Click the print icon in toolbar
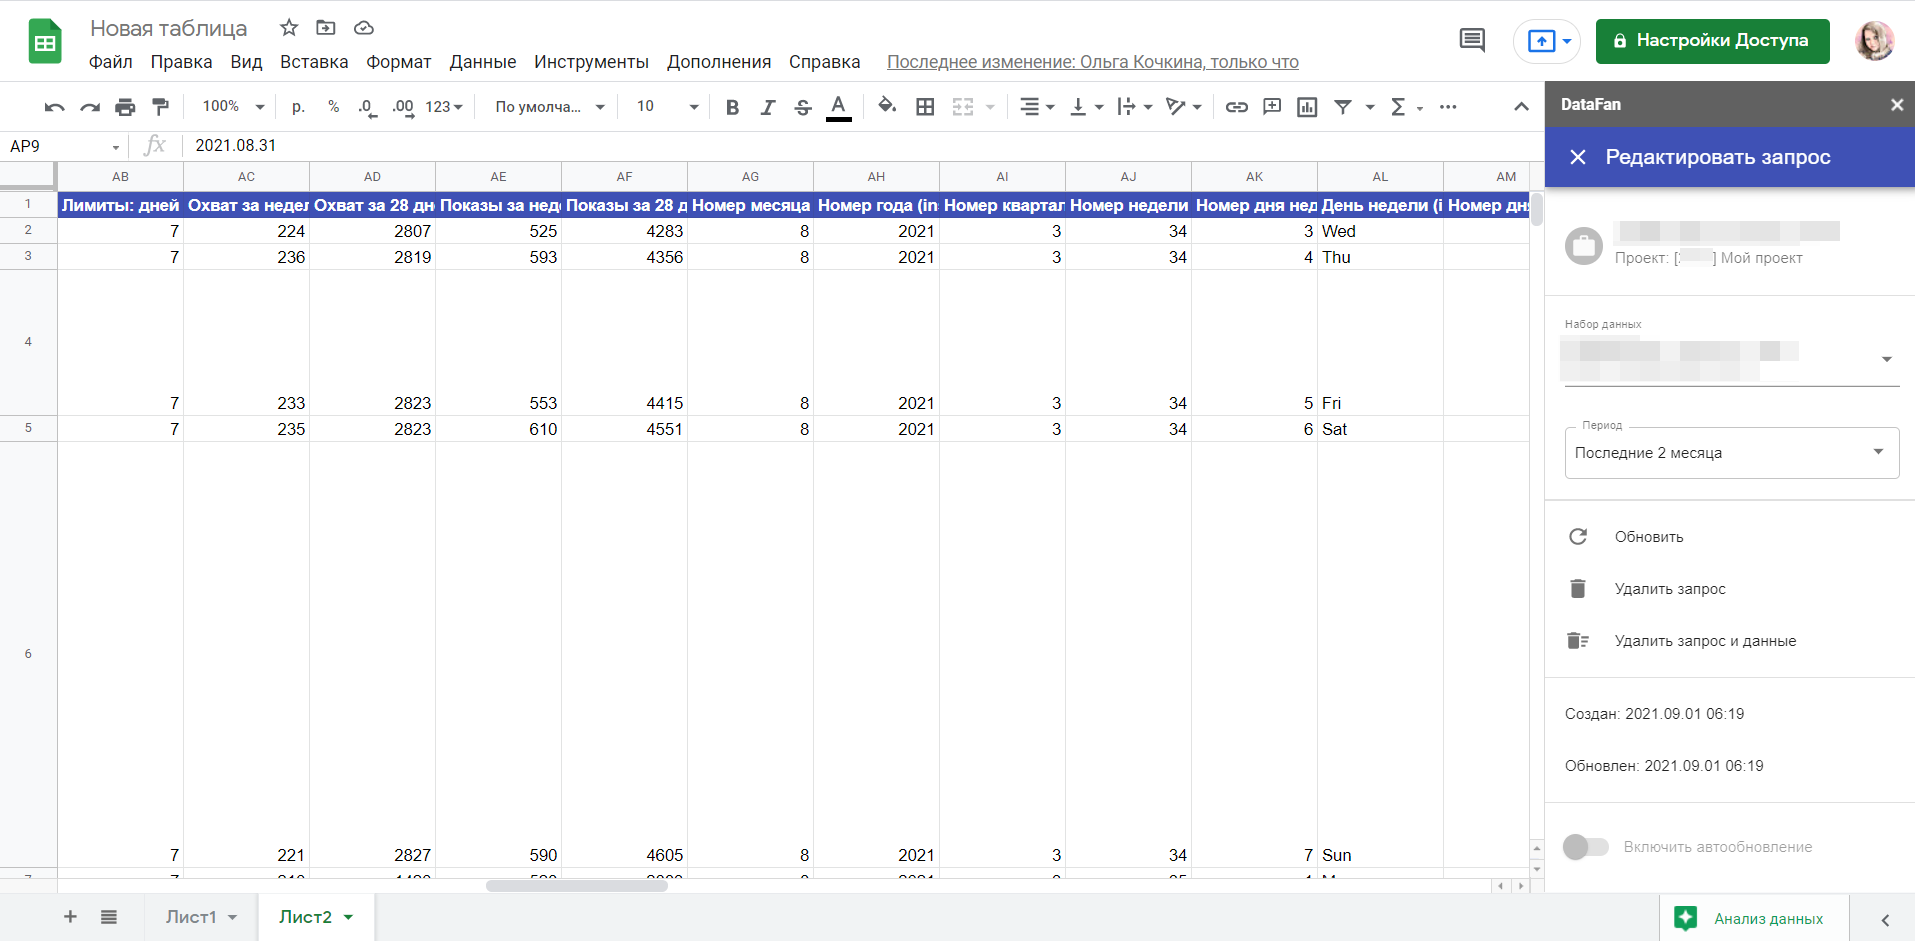The image size is (1915, 941). coord(125,107)
